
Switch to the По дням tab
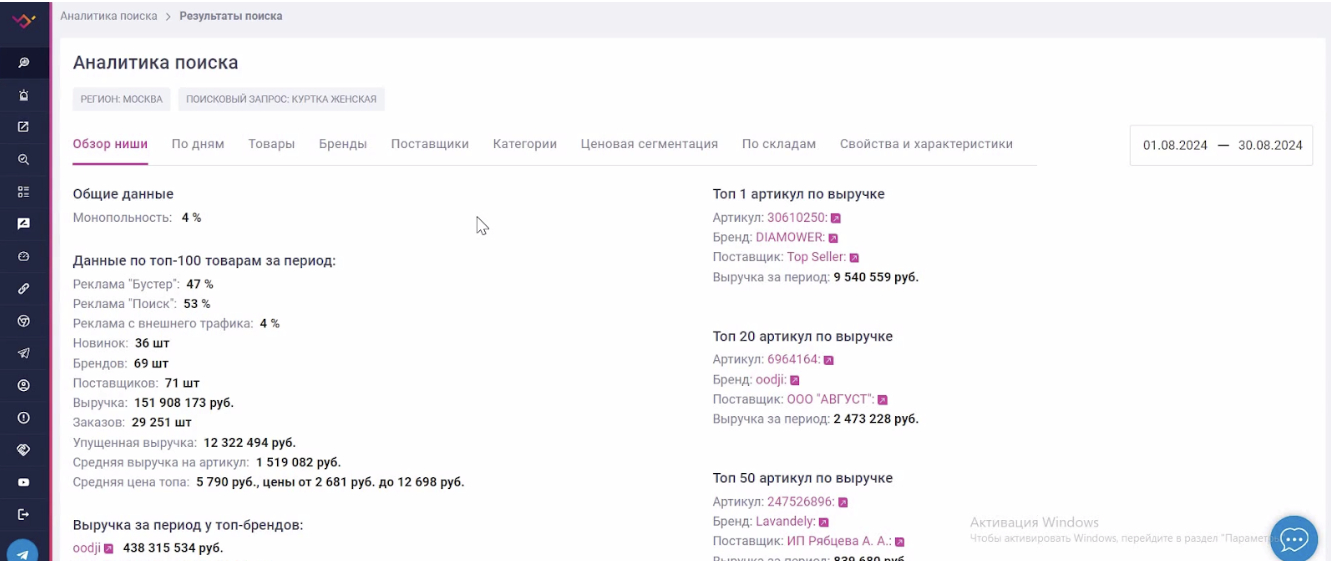click(x=198, y=144)
